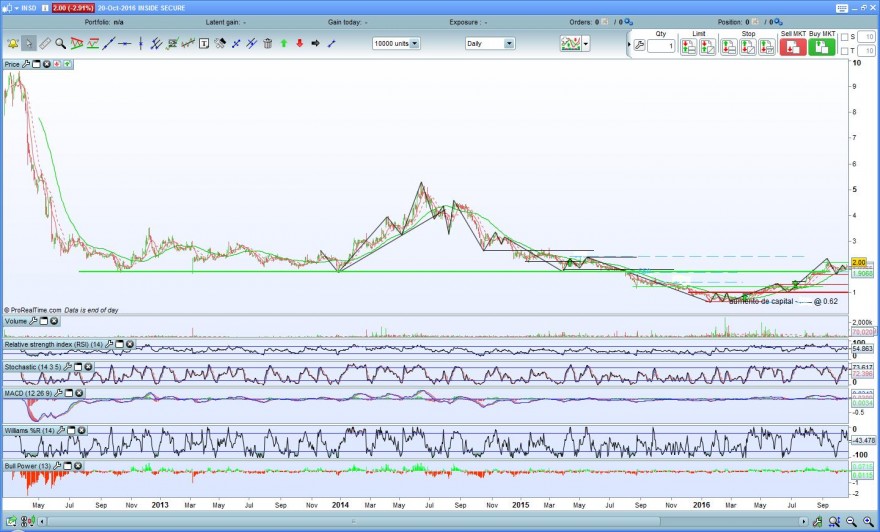
Task: Collapse the trading panel arrow
Action: [x=629, y=44]
